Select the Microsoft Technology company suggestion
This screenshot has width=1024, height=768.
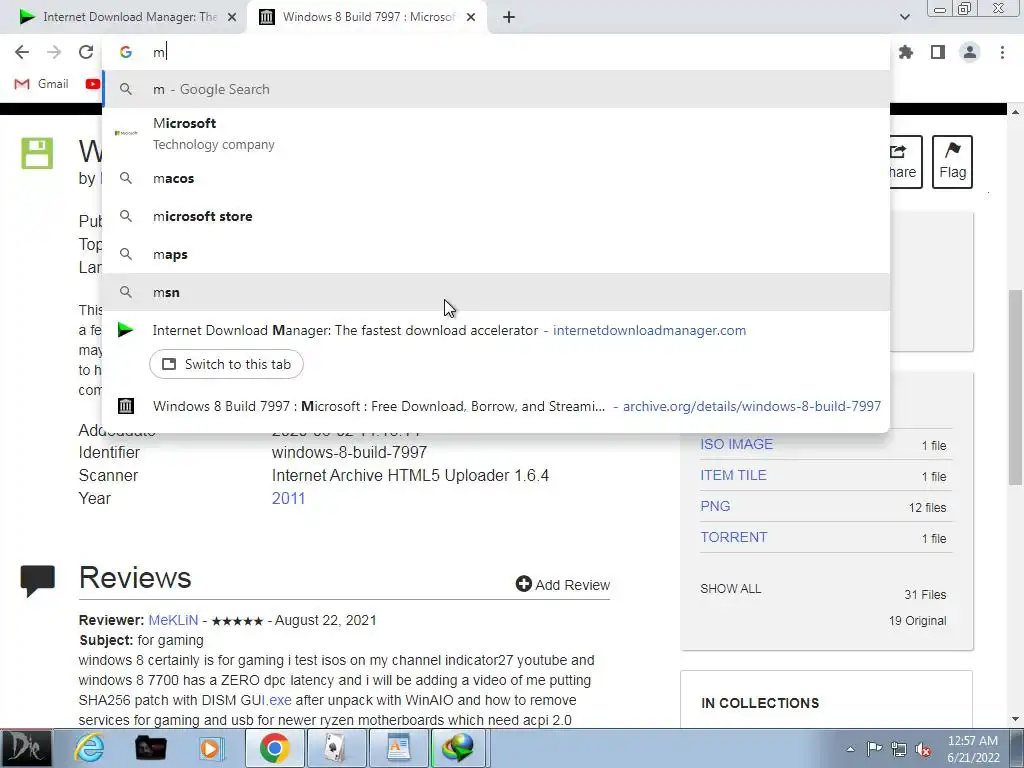[496, 133]
